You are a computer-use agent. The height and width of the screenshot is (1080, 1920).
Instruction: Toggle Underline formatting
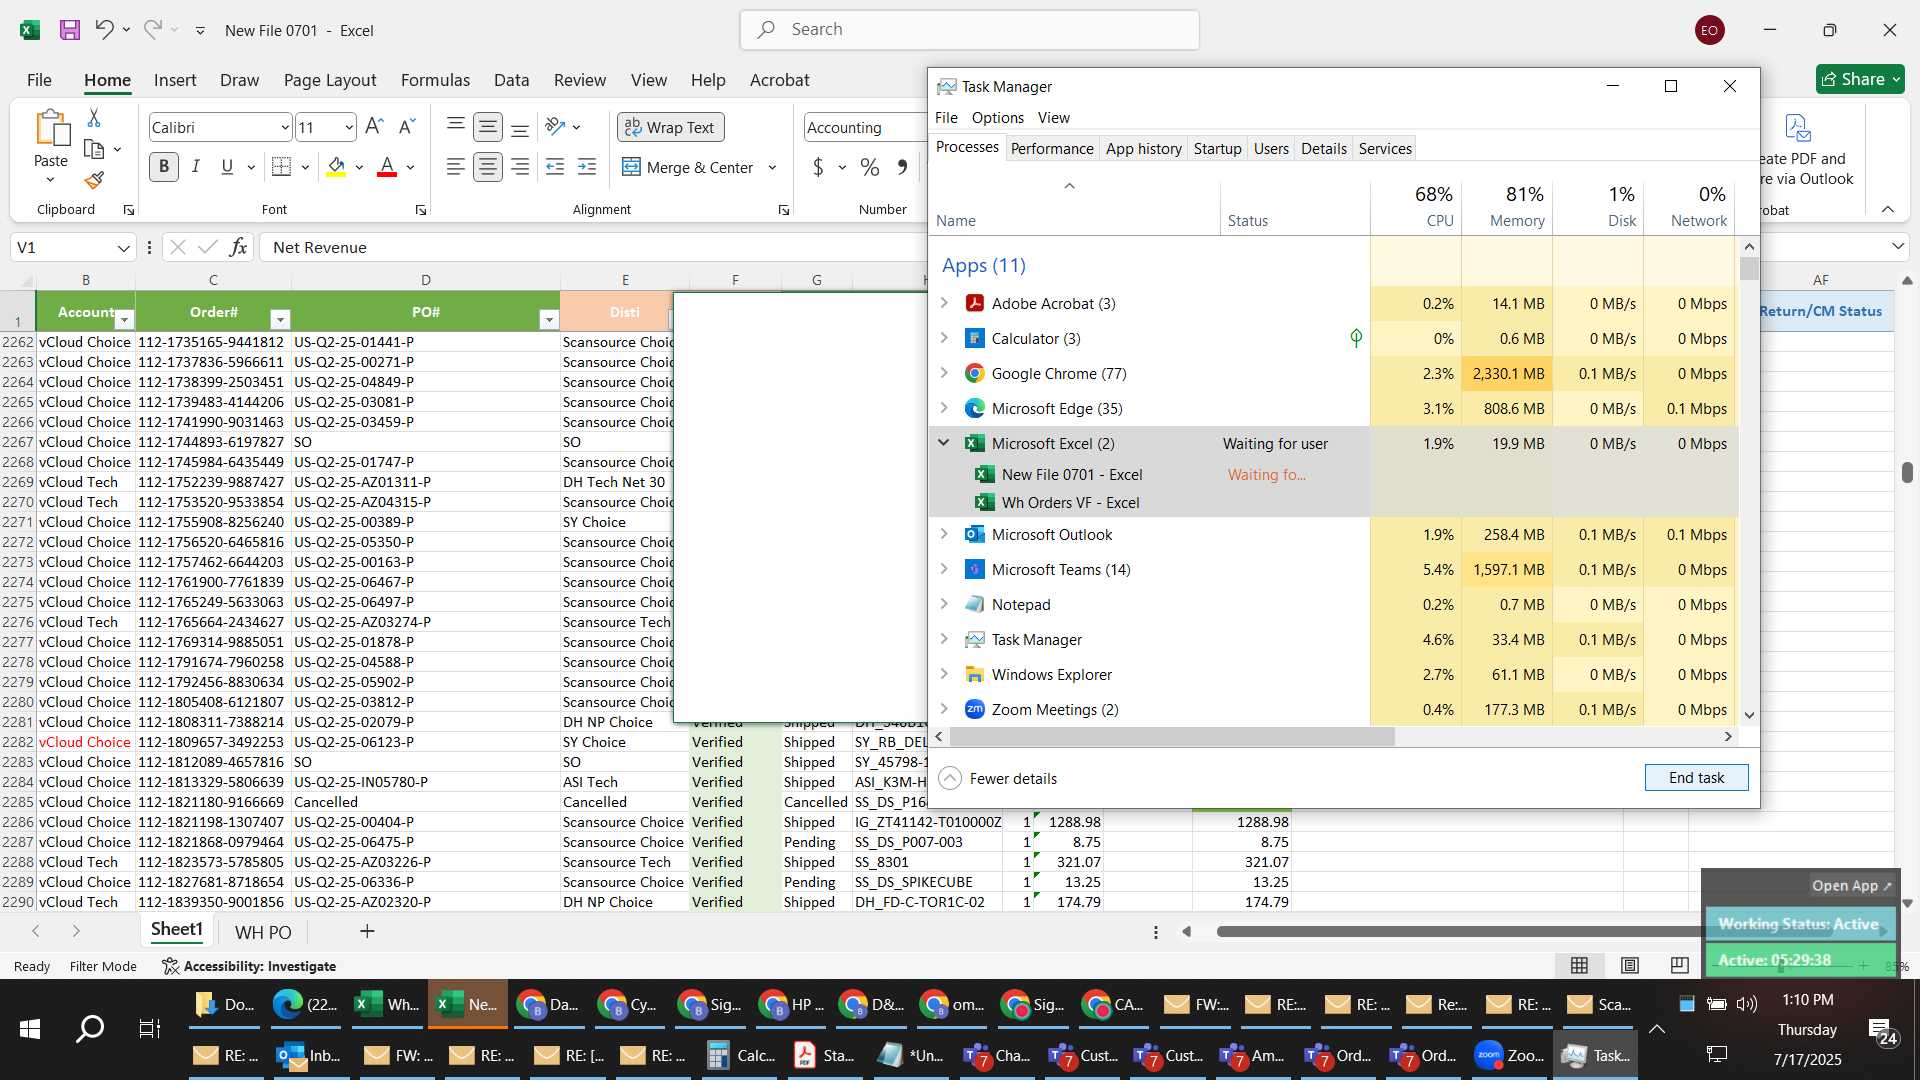(x=227, y=167)
